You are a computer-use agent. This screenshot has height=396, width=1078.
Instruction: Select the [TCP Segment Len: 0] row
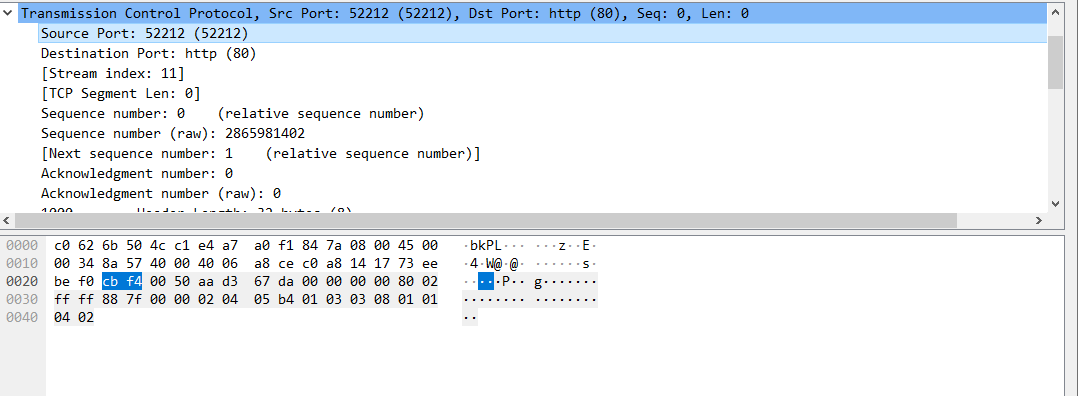coord(543,93)
